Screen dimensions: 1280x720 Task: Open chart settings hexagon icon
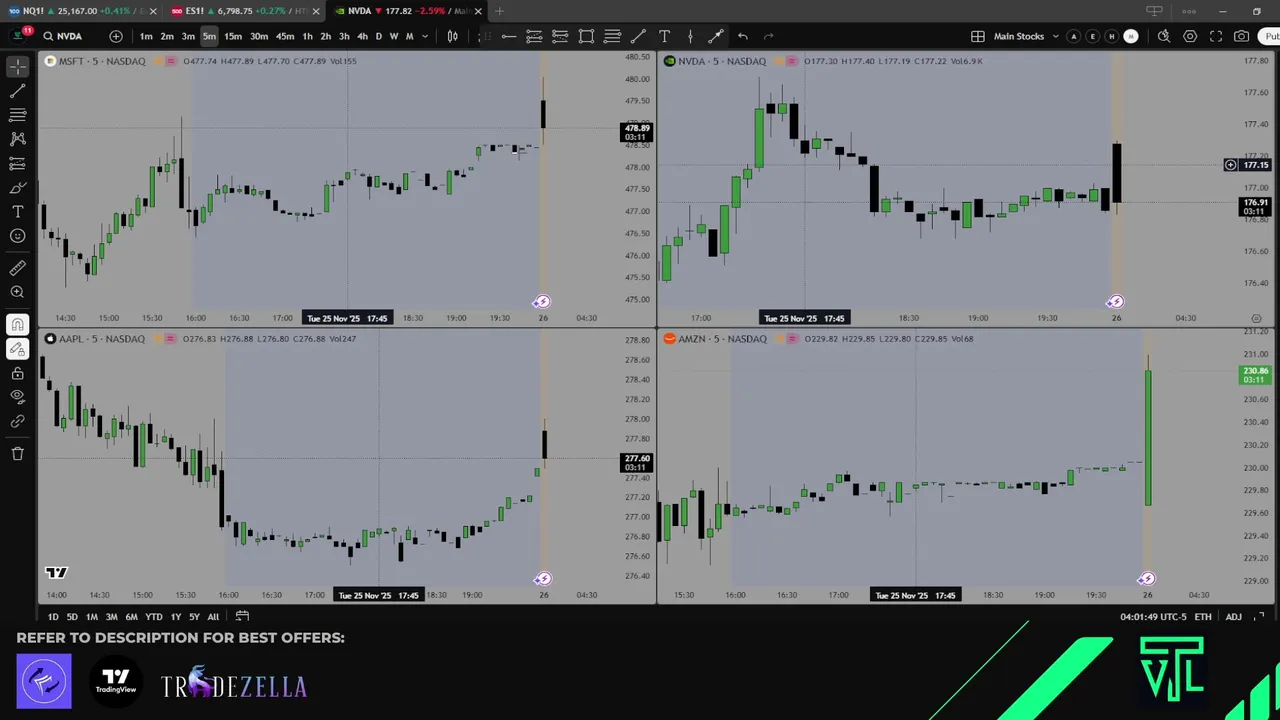1190,36
